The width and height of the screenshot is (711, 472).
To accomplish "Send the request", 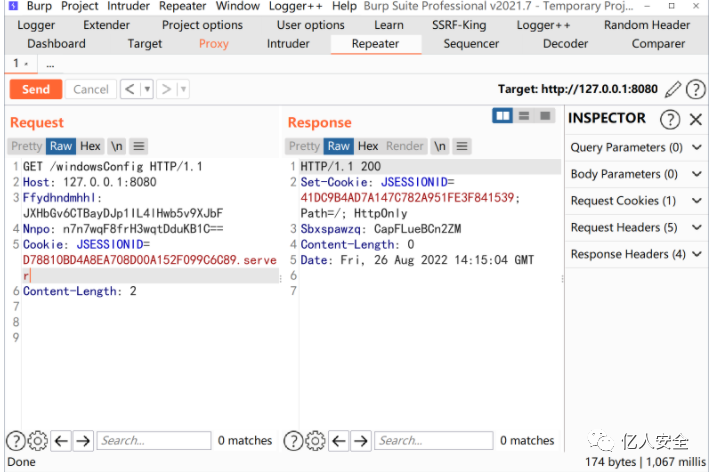I will [x=36, y=89].
